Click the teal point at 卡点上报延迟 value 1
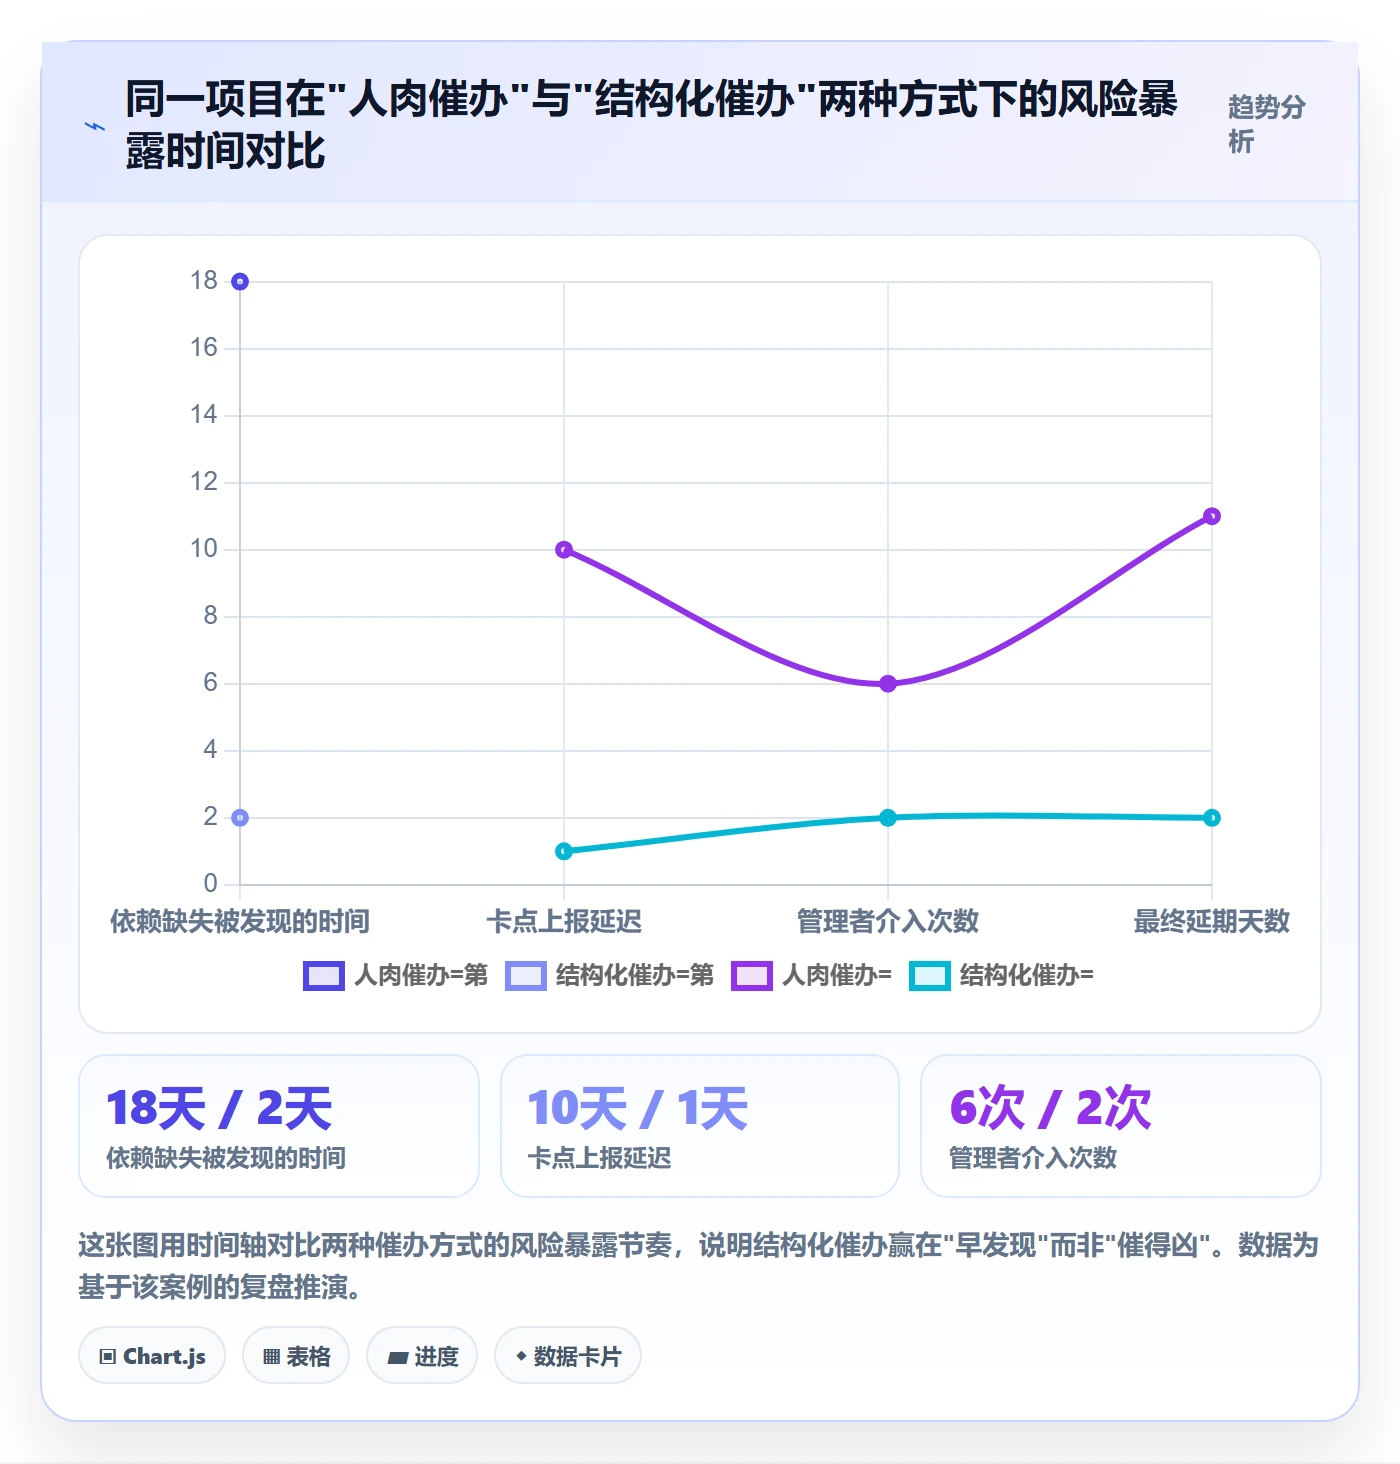The height and width of the screenshot is (1464, 1400). 564,851
